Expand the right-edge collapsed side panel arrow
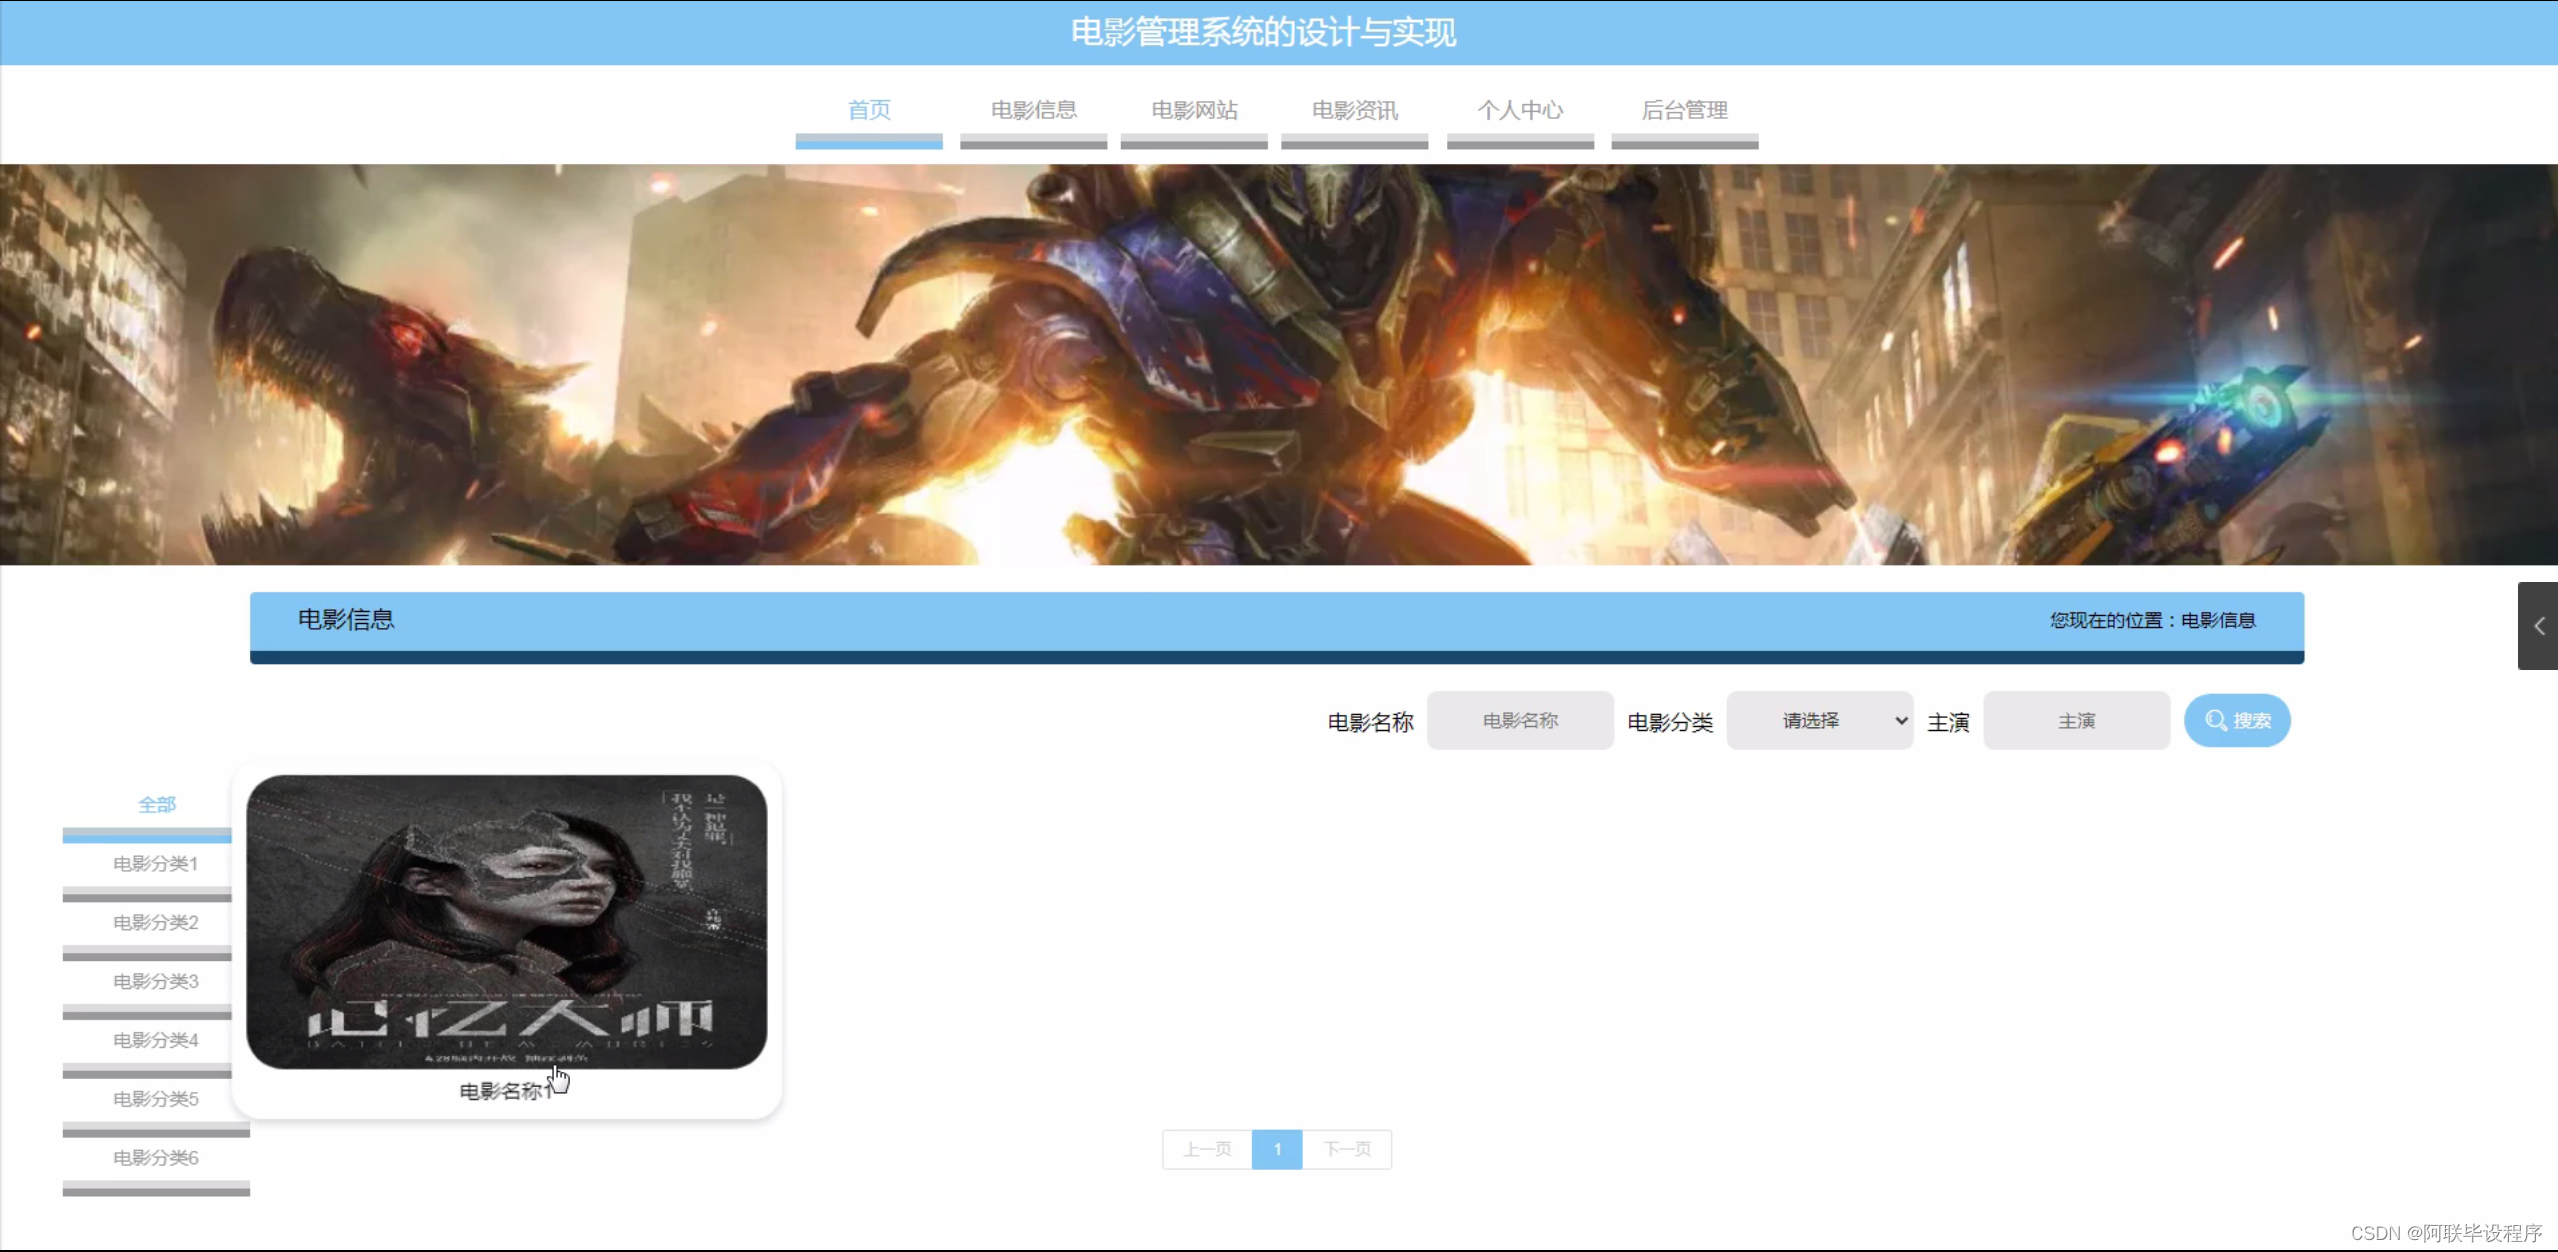 point(2538,626)
